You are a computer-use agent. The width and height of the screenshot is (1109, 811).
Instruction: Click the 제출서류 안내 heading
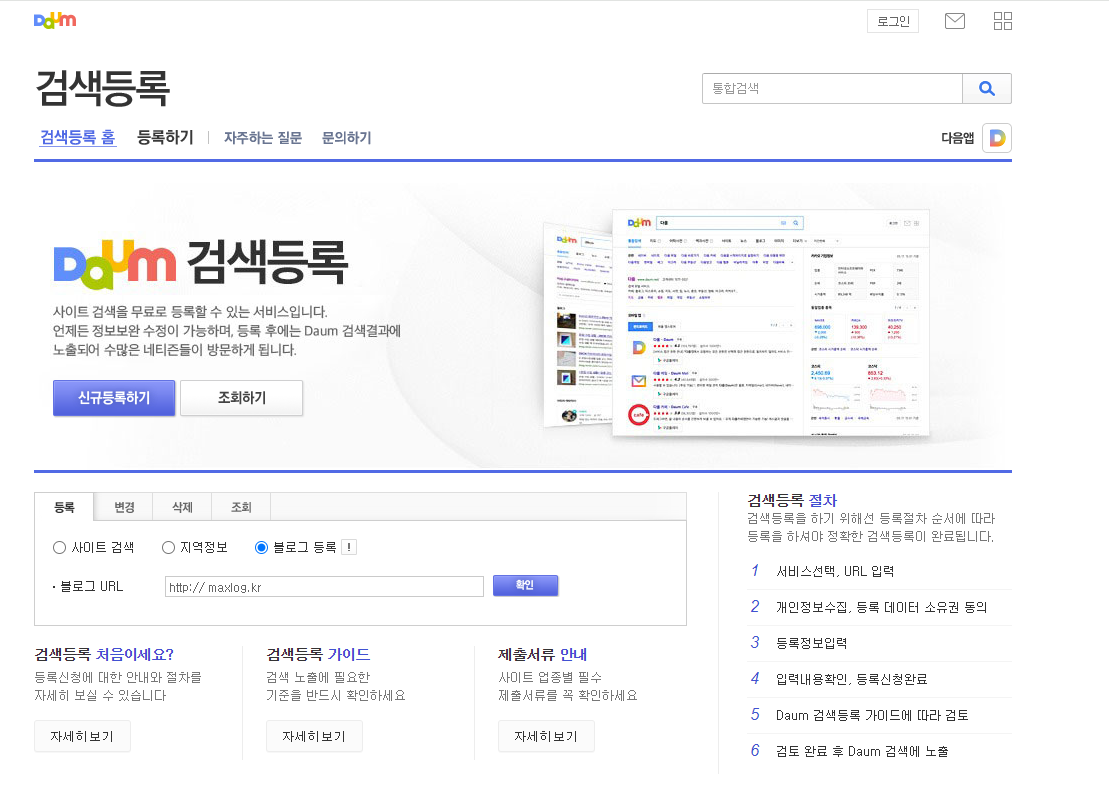pos(542,654)
